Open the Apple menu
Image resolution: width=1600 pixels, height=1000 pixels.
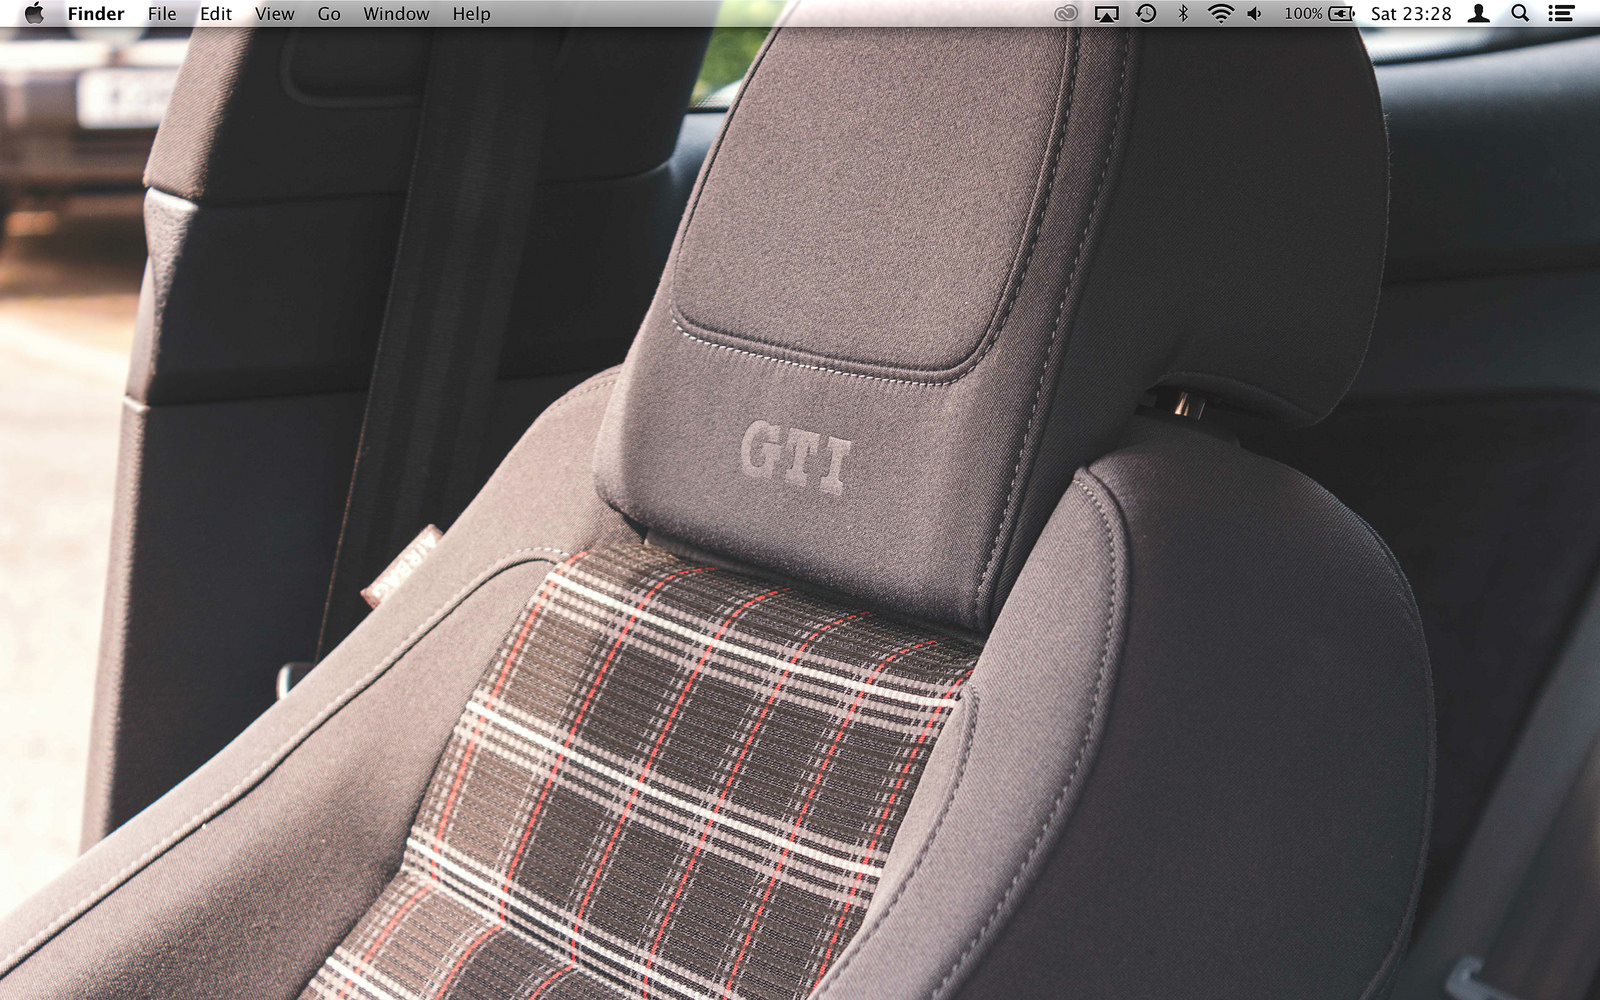click(34, 13)
